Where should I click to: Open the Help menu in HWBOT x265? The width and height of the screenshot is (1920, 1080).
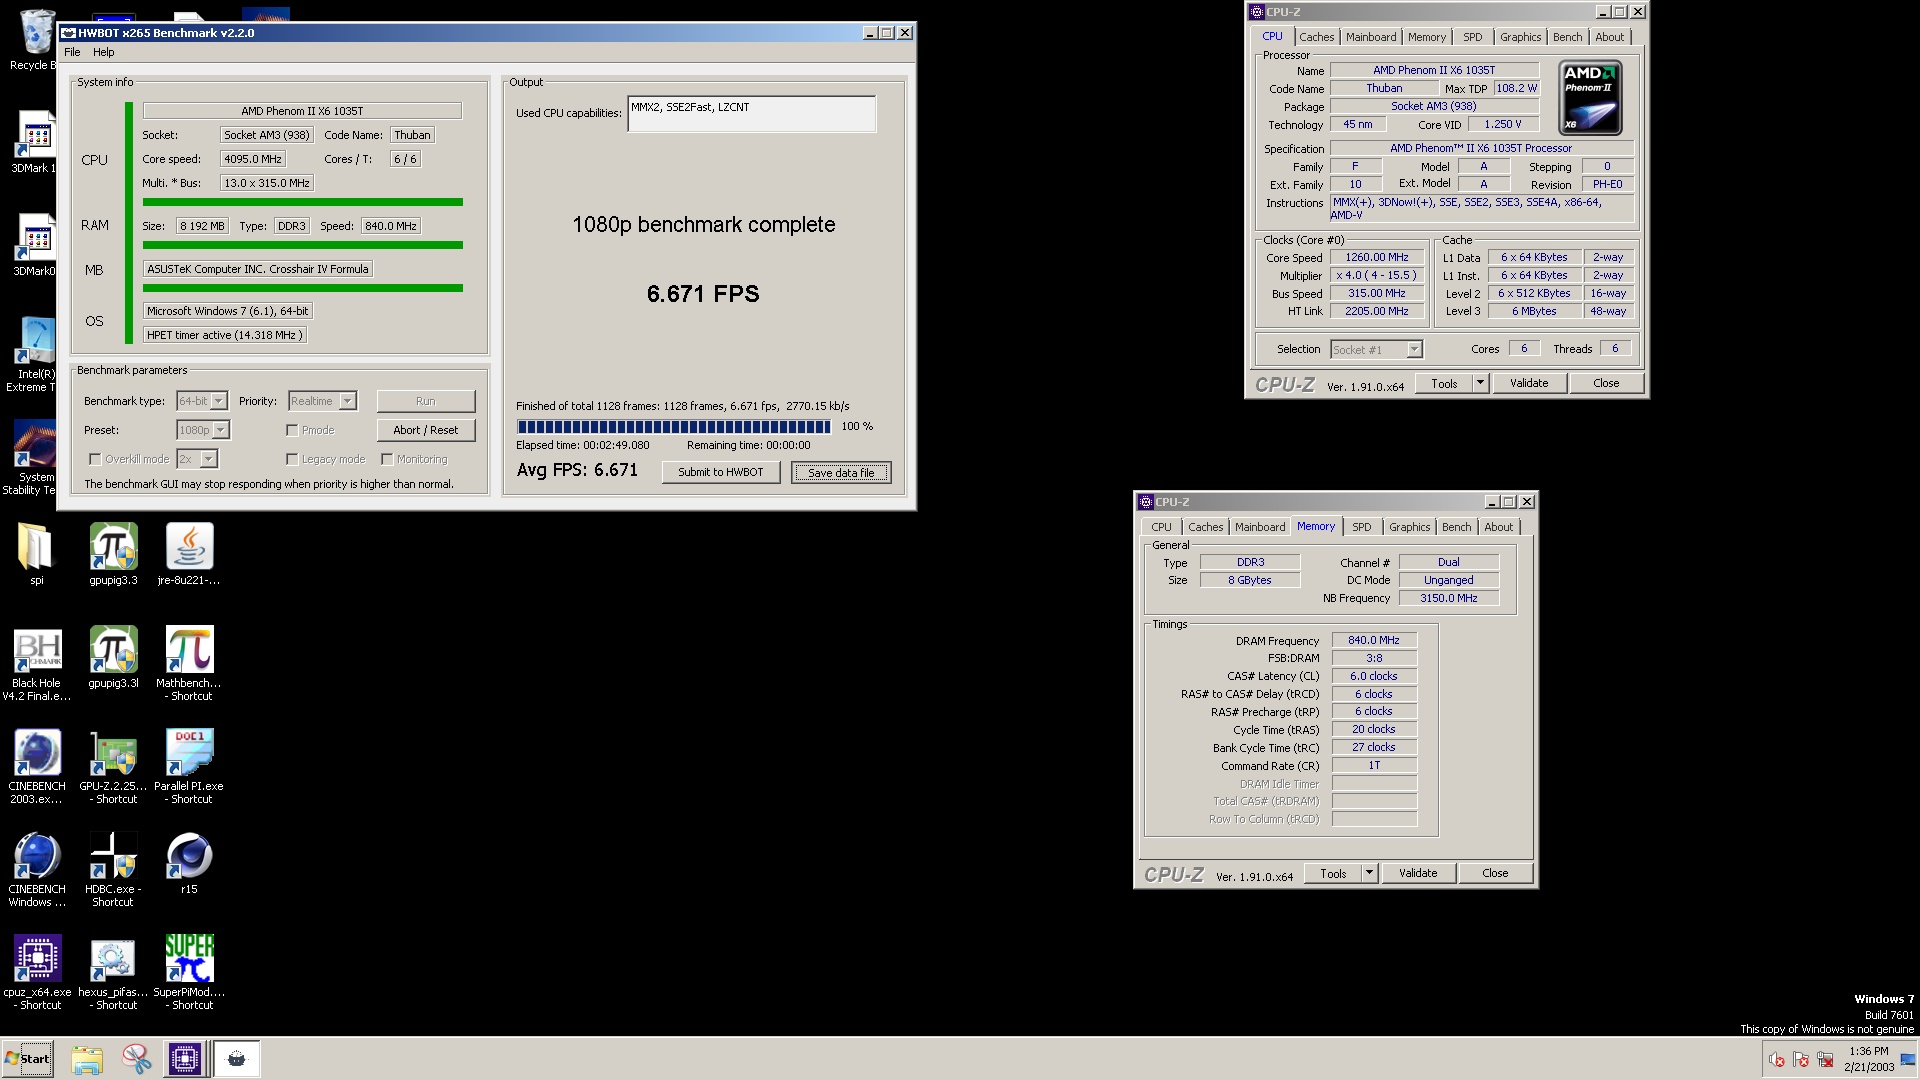coord(104,52)
